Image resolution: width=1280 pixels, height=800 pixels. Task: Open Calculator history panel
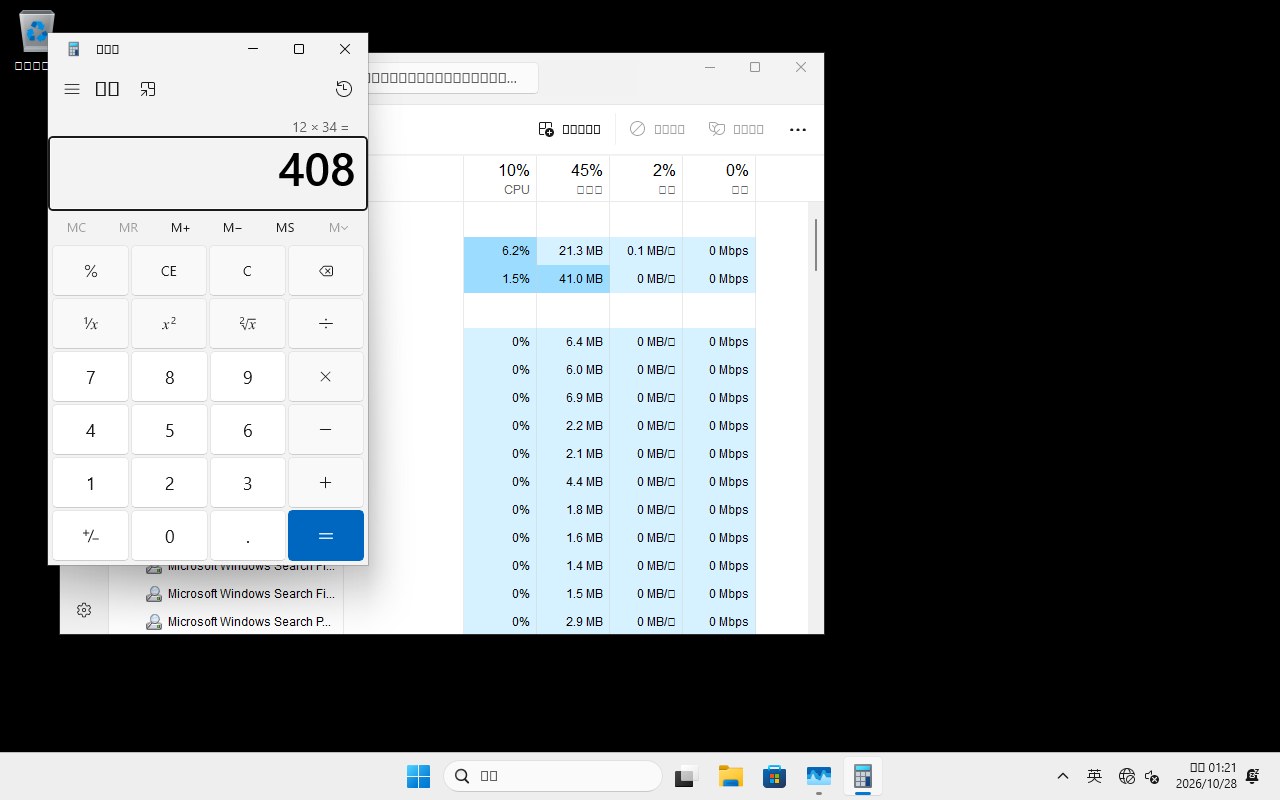pyautogui.click(x=344, y=89)
